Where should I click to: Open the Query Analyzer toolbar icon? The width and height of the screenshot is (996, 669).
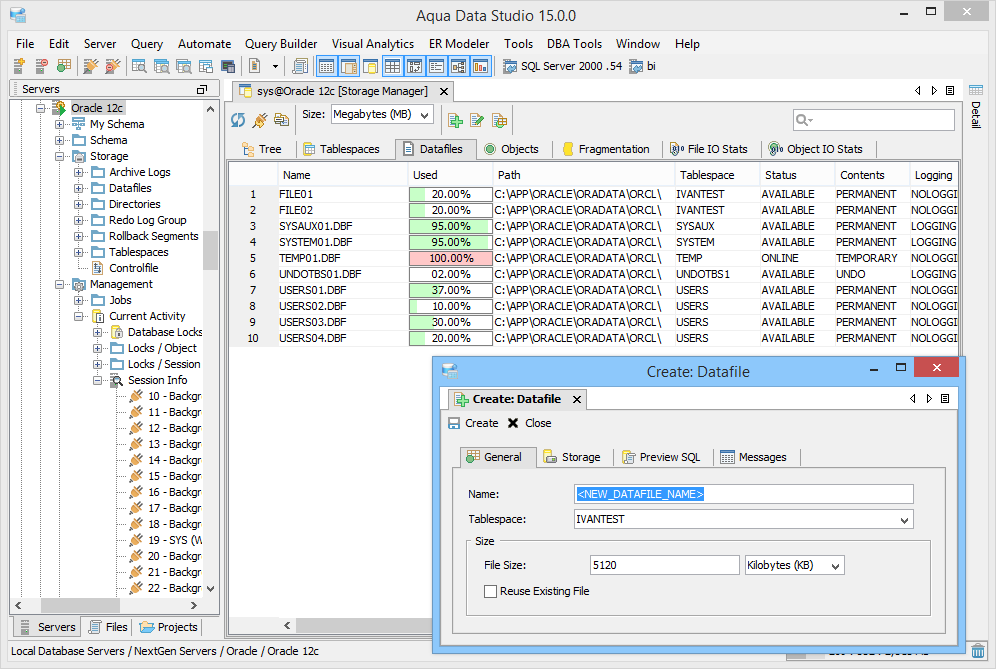tap(139, 66)
